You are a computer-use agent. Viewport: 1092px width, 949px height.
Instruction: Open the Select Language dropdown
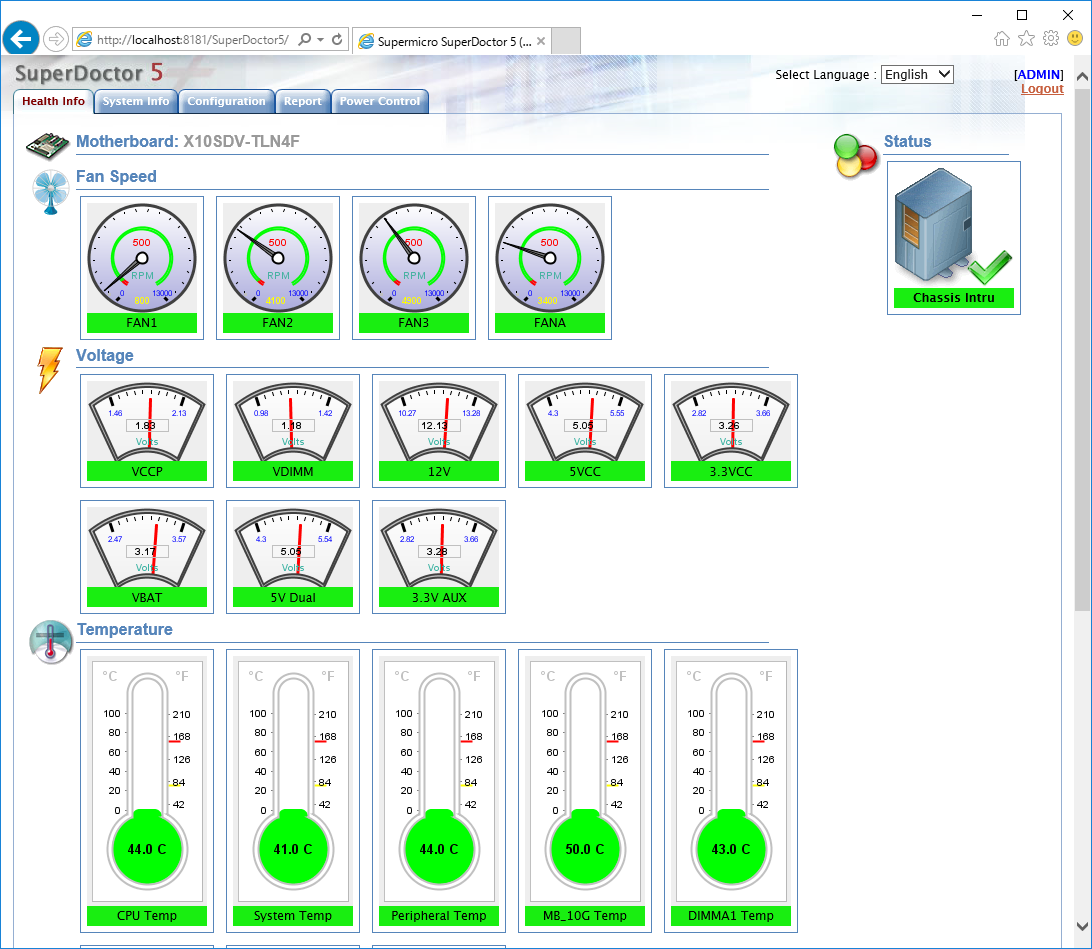(916, 74)
